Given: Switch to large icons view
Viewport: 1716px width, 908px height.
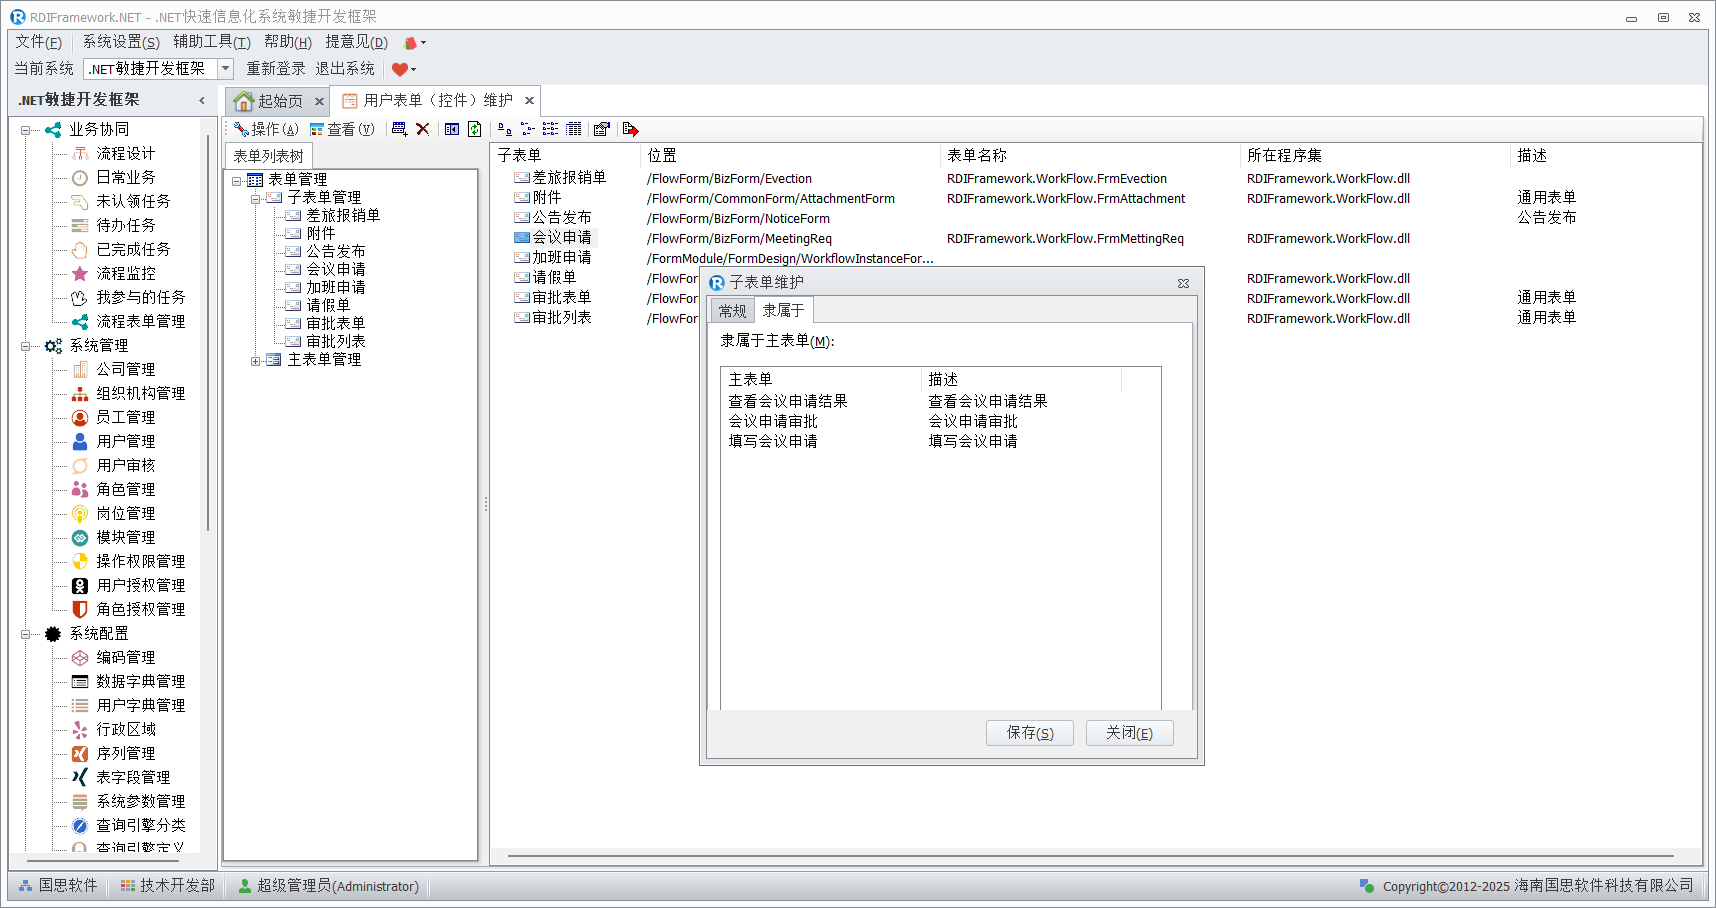Looking at the screenshot, I should pos(504,129).
